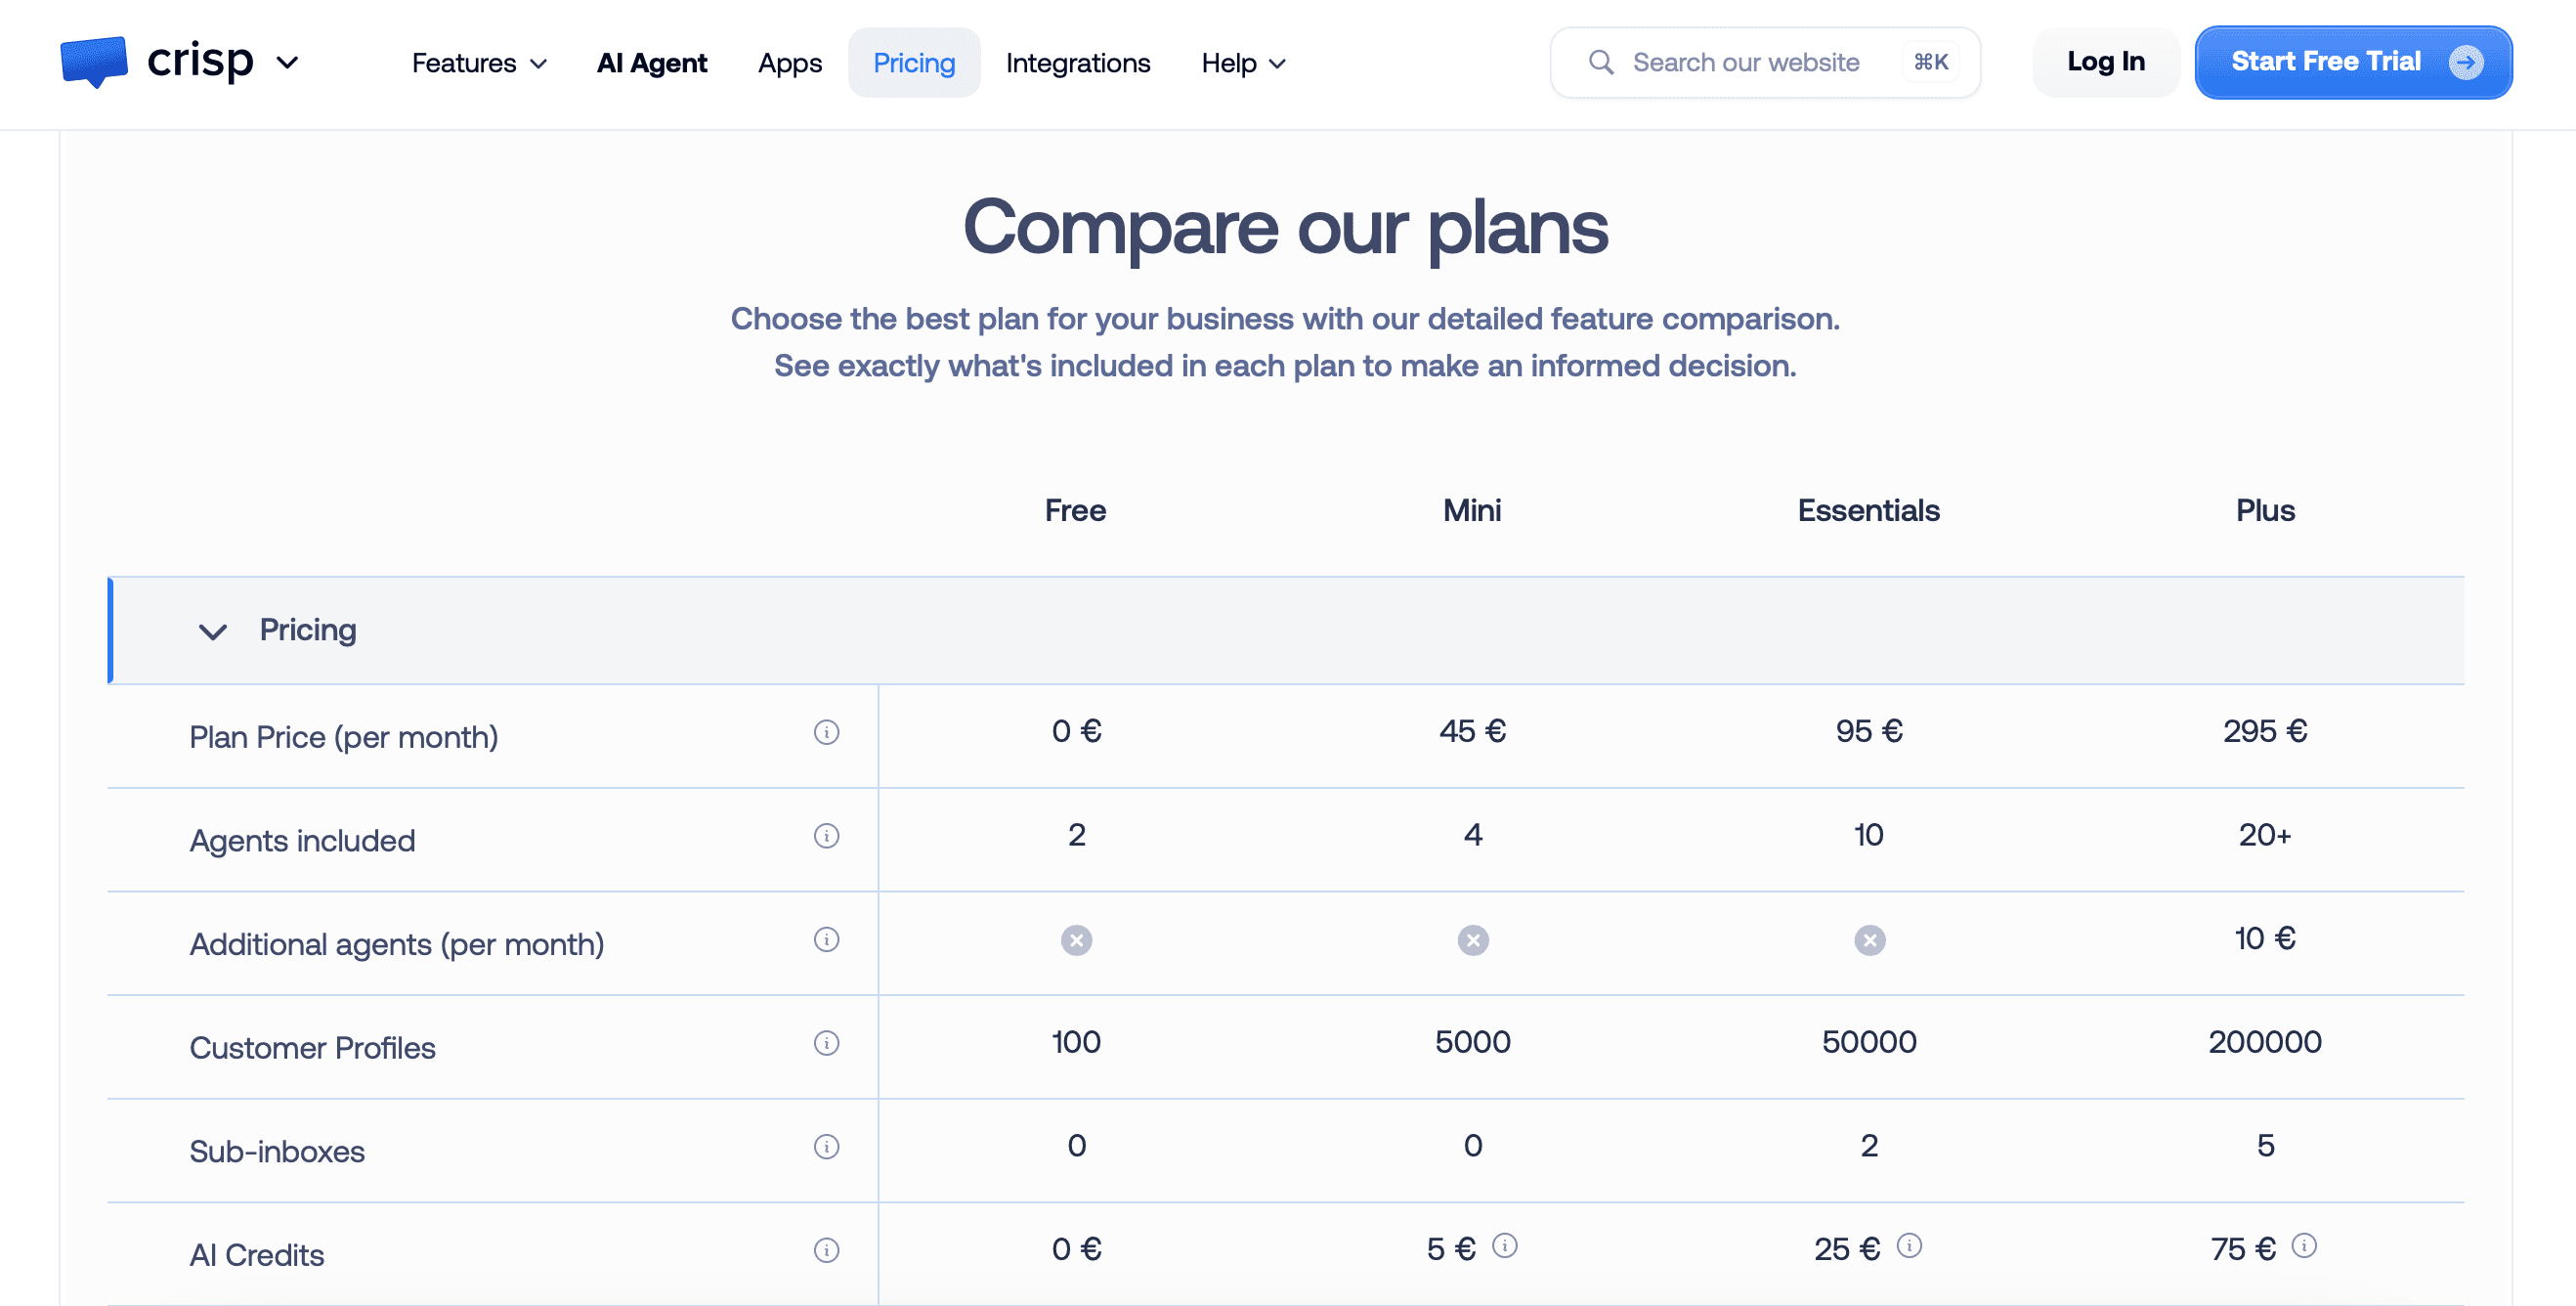
Task: Show info for AI Credits row
Action: point(826,1250)
